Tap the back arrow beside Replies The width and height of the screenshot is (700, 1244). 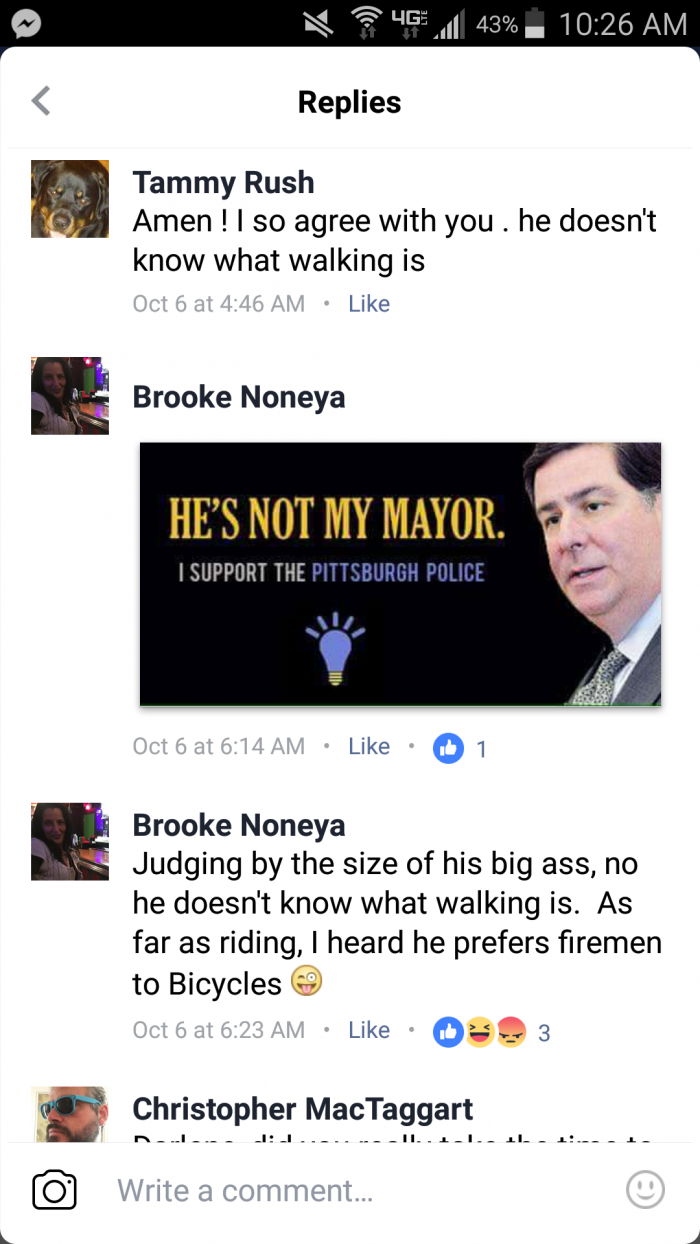coord(41,101)
